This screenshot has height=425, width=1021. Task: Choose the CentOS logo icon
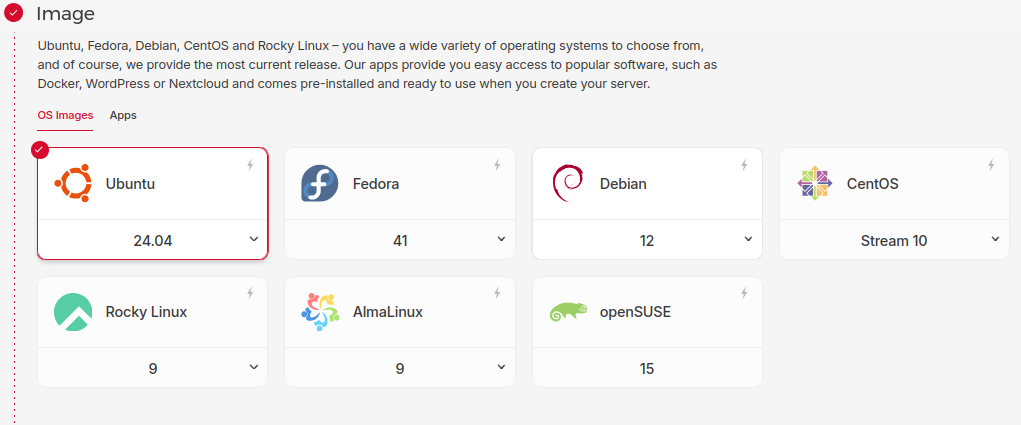click(x=814, y=184)
